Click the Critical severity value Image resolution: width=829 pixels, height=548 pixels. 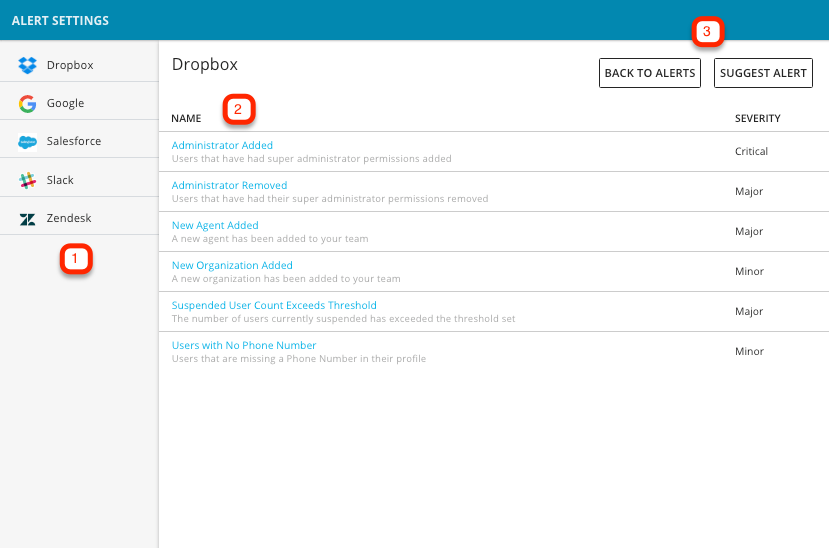(x=751, y=151)
